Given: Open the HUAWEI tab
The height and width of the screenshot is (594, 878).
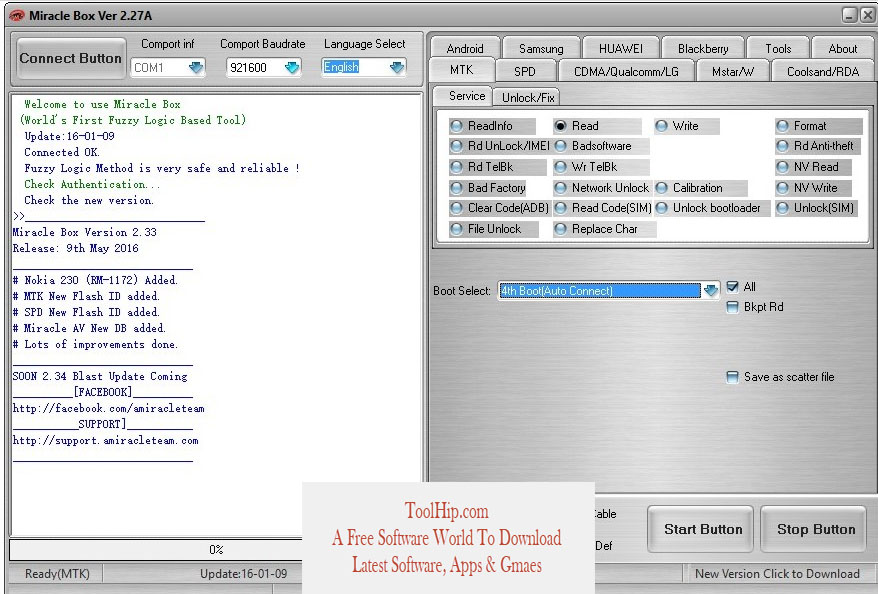Looking at the screenshot, I should point(620,49).
